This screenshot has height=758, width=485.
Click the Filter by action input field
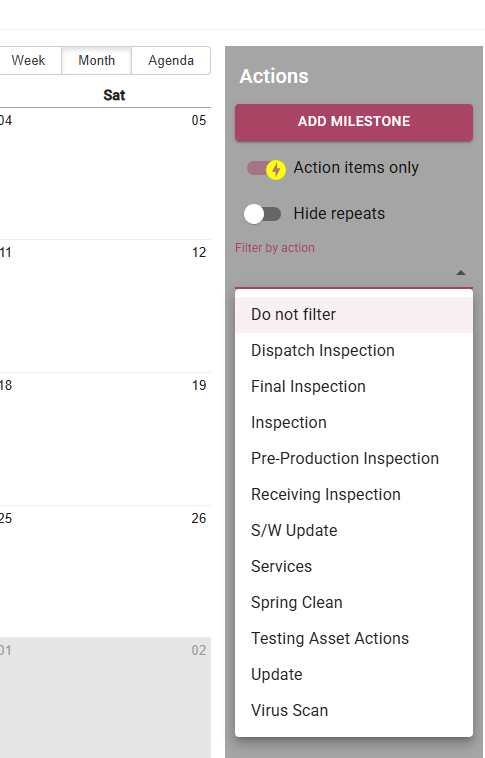(x=354, y=273)
